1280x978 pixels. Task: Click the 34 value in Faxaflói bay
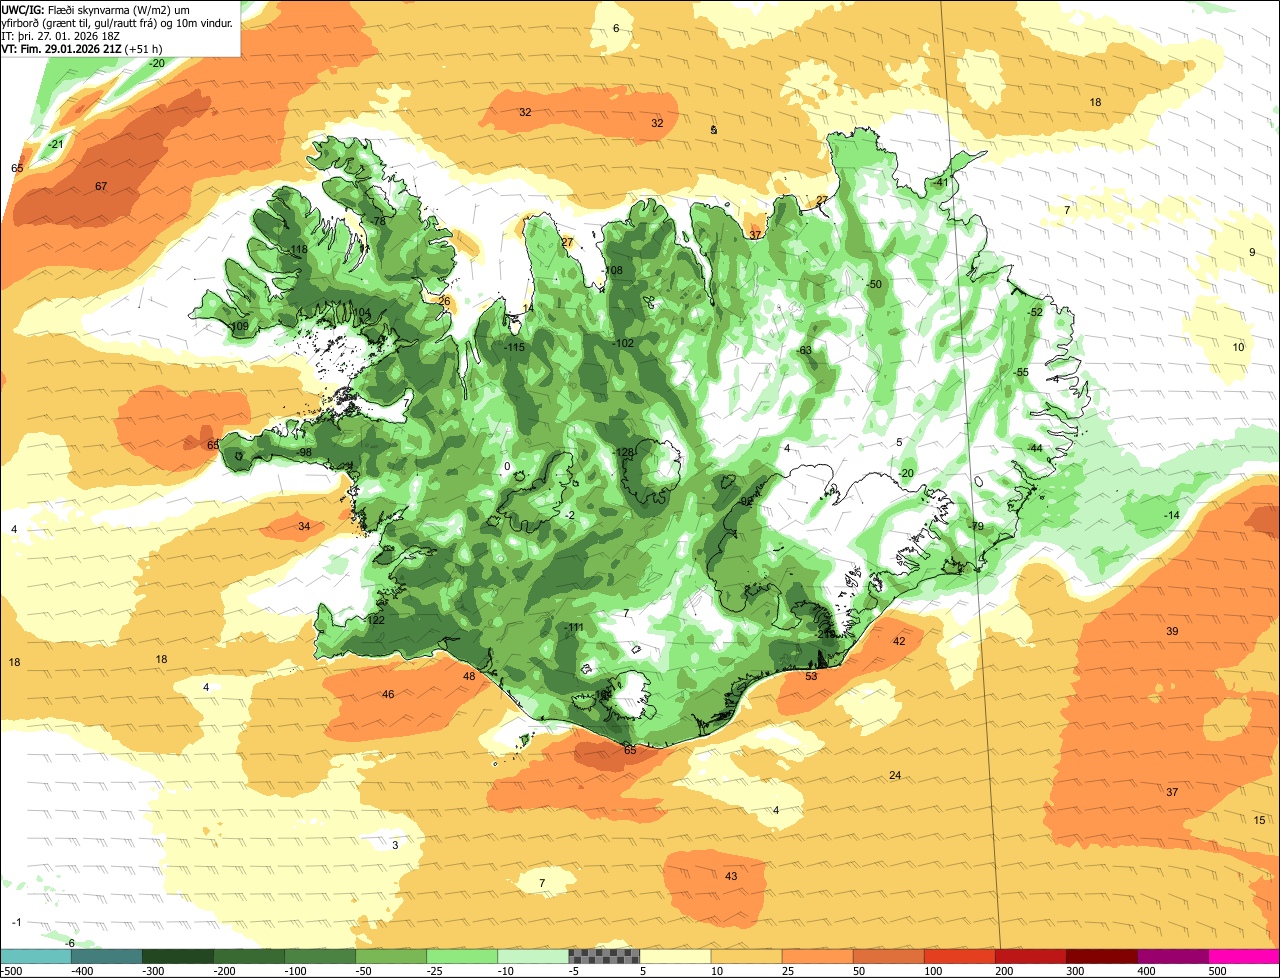click(304, 527)
